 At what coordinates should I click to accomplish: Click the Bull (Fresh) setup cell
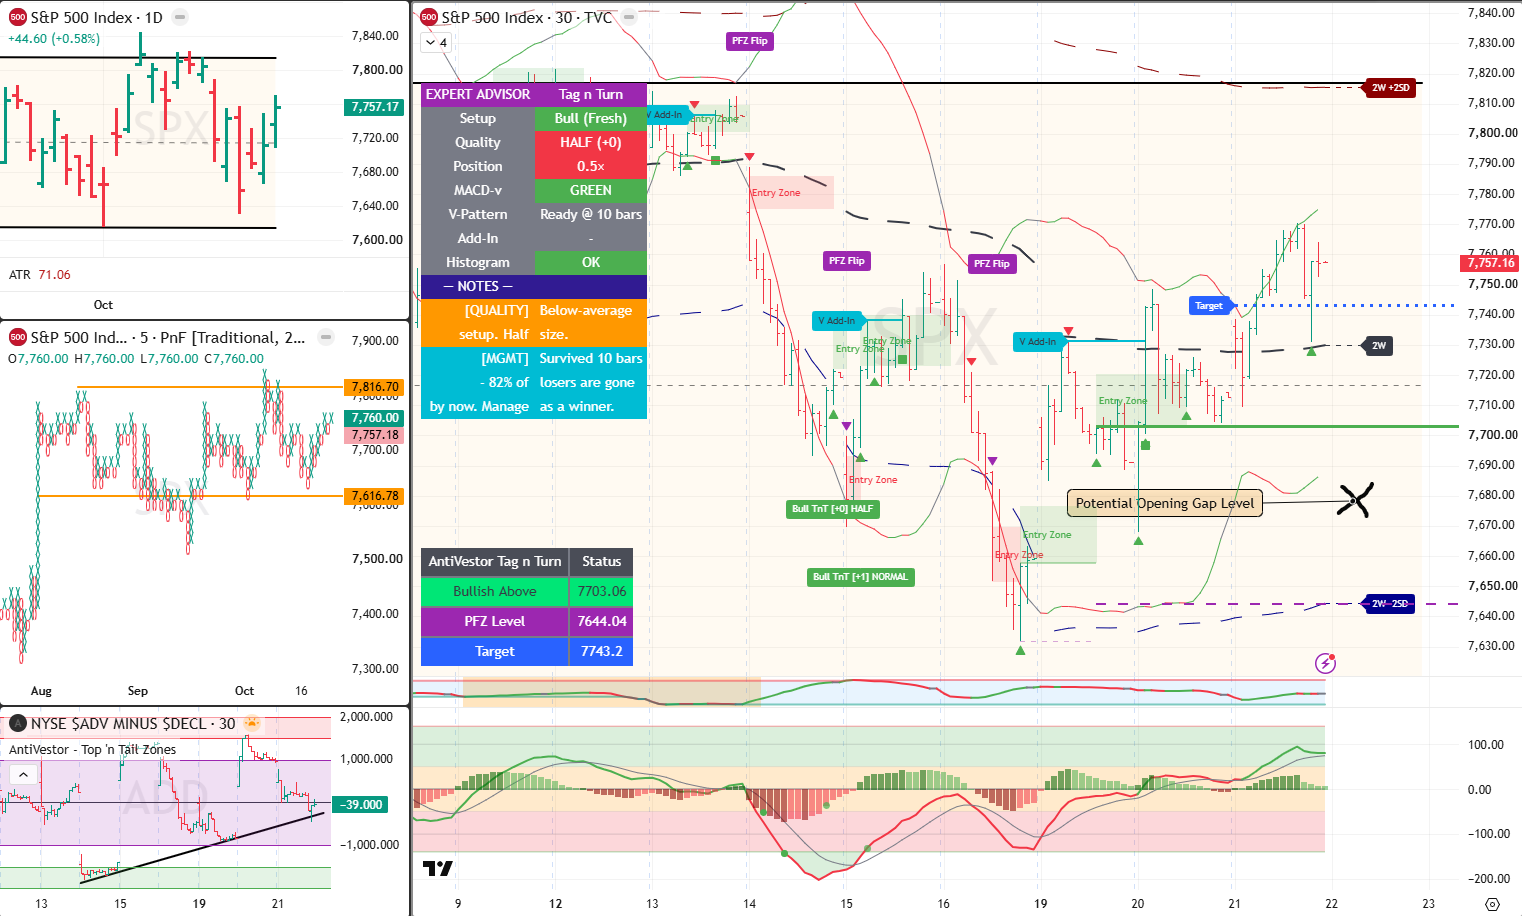coord(591,118)
